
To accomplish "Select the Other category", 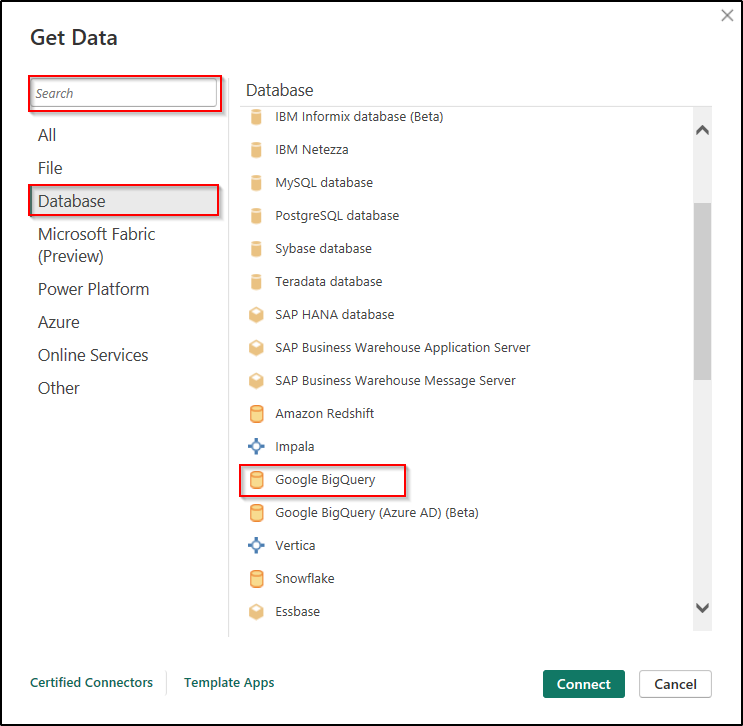I will coord(59,388).
